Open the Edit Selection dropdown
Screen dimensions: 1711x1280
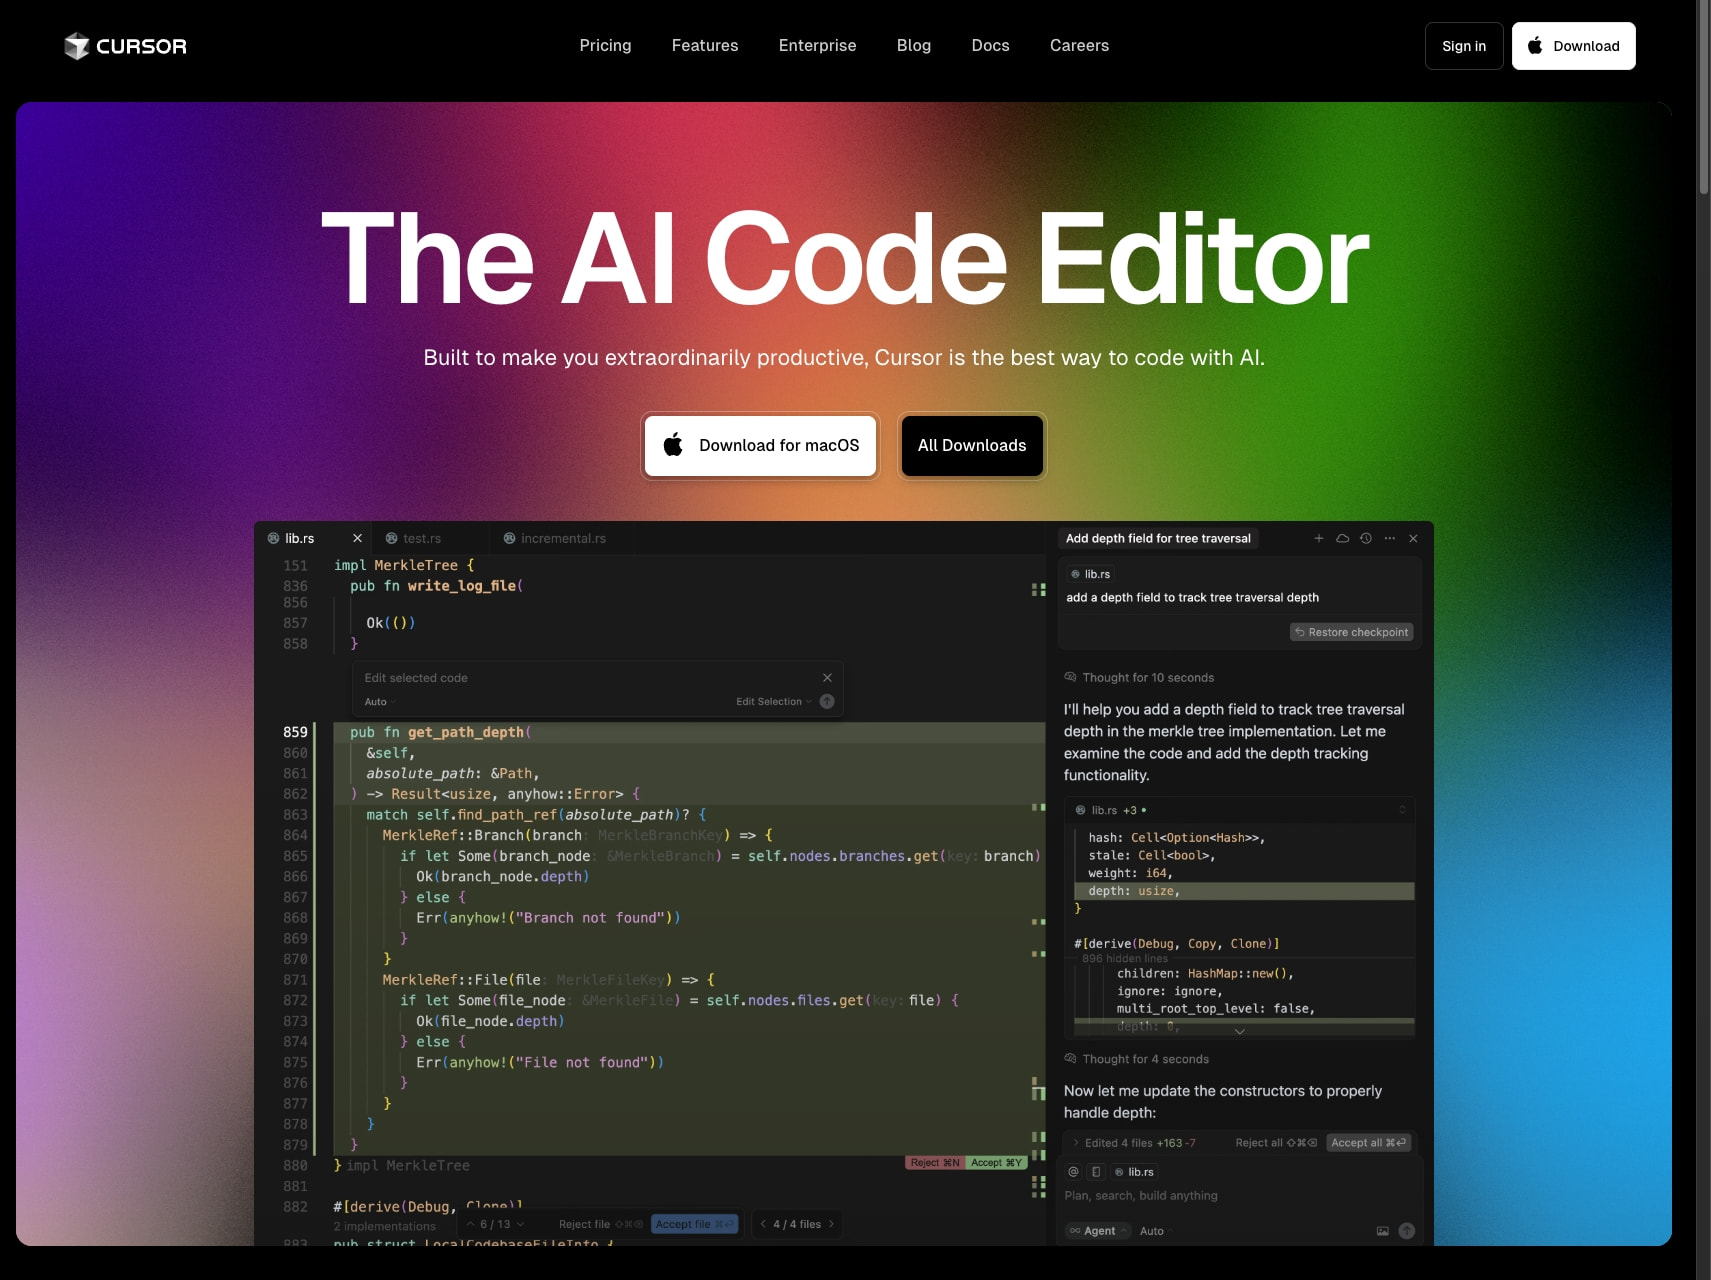[773, 702]
